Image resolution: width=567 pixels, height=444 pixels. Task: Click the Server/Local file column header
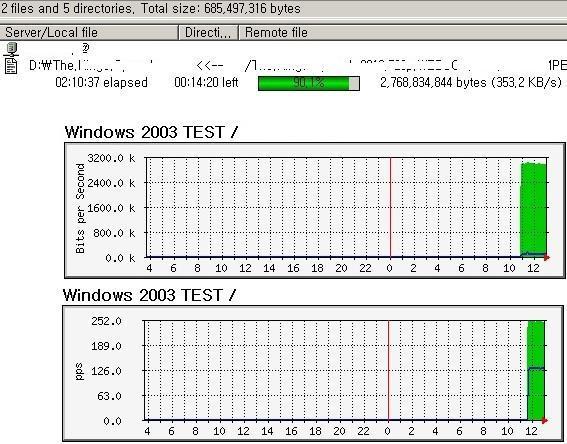89,33
